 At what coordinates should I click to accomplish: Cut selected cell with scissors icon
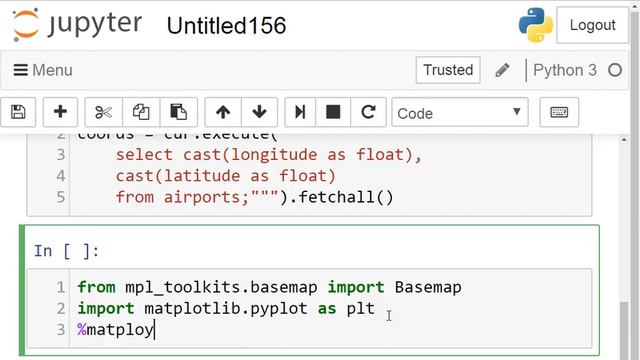(103, 112)
